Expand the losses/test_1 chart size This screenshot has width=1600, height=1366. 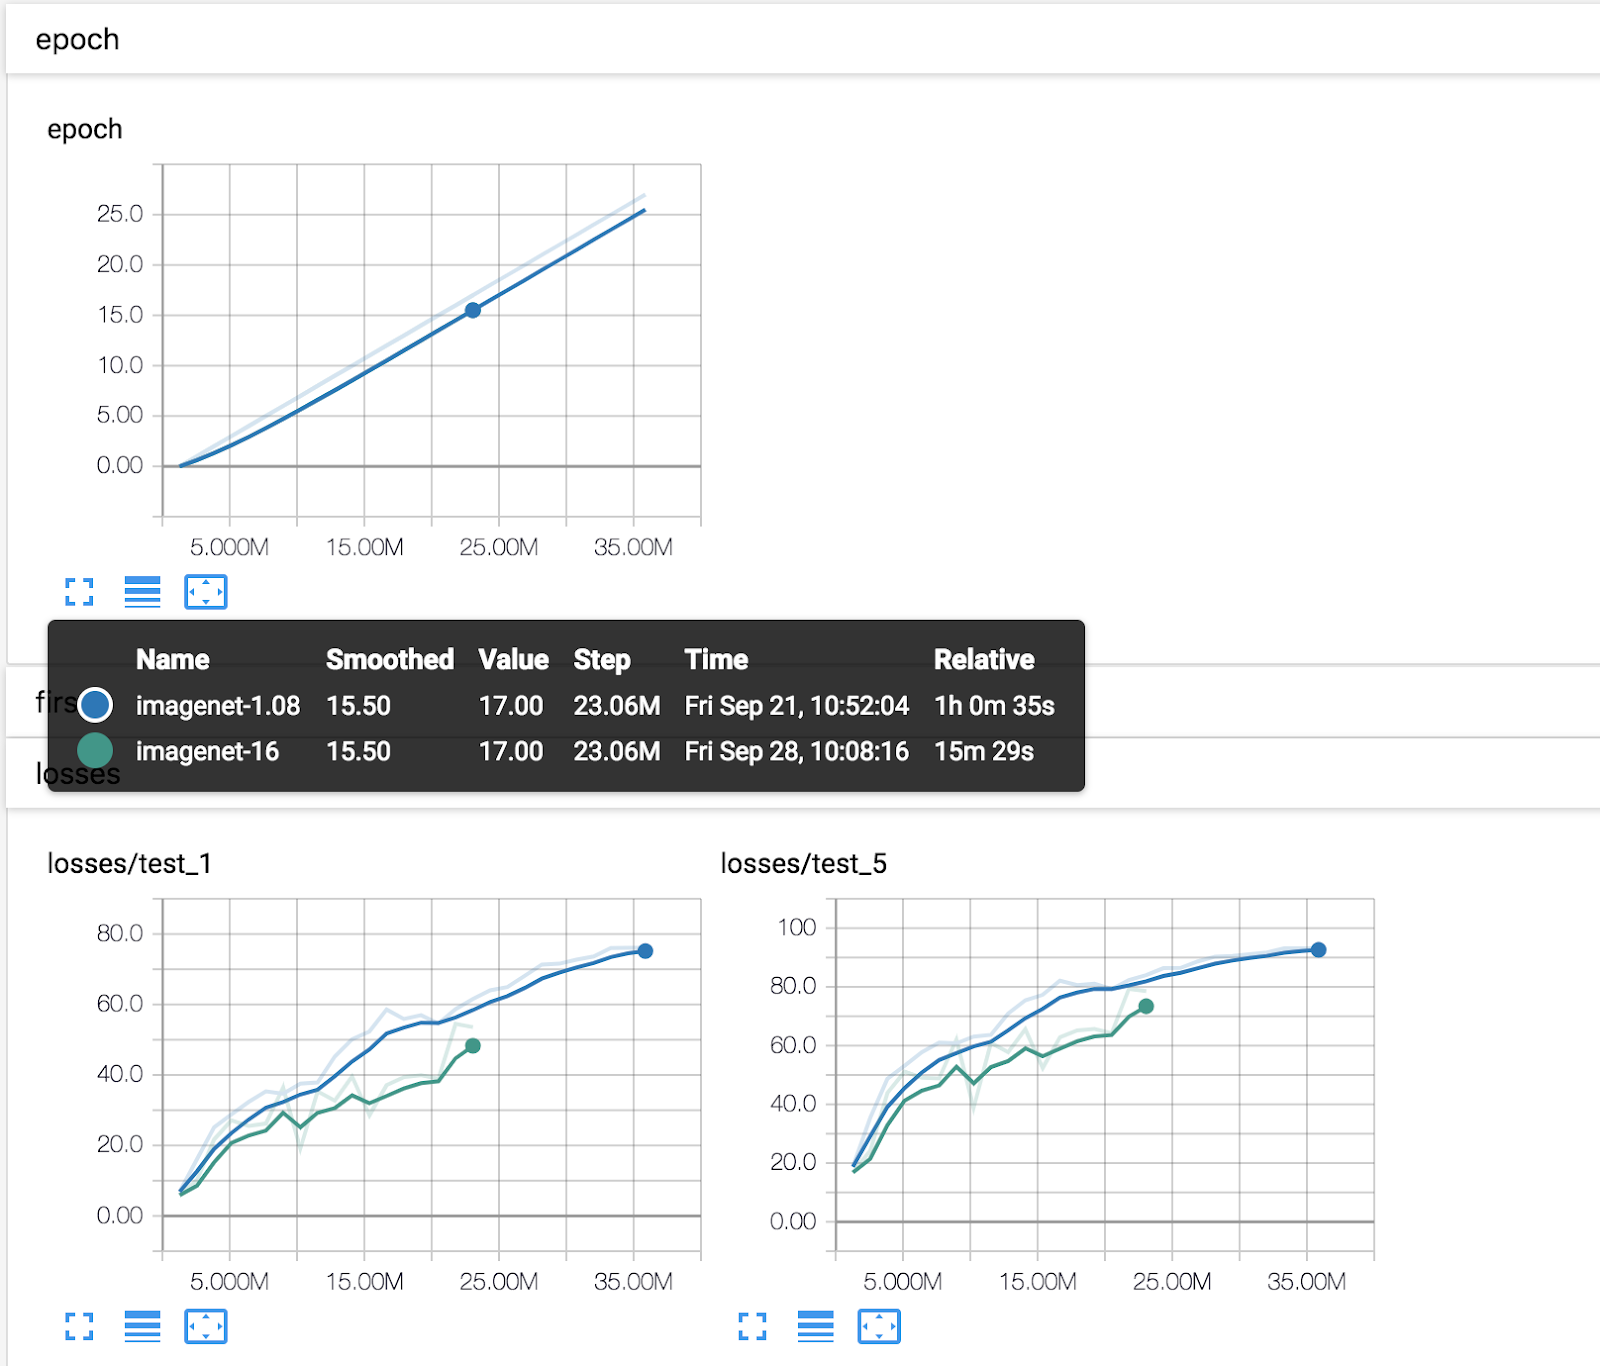click(x=79, y=1327)
